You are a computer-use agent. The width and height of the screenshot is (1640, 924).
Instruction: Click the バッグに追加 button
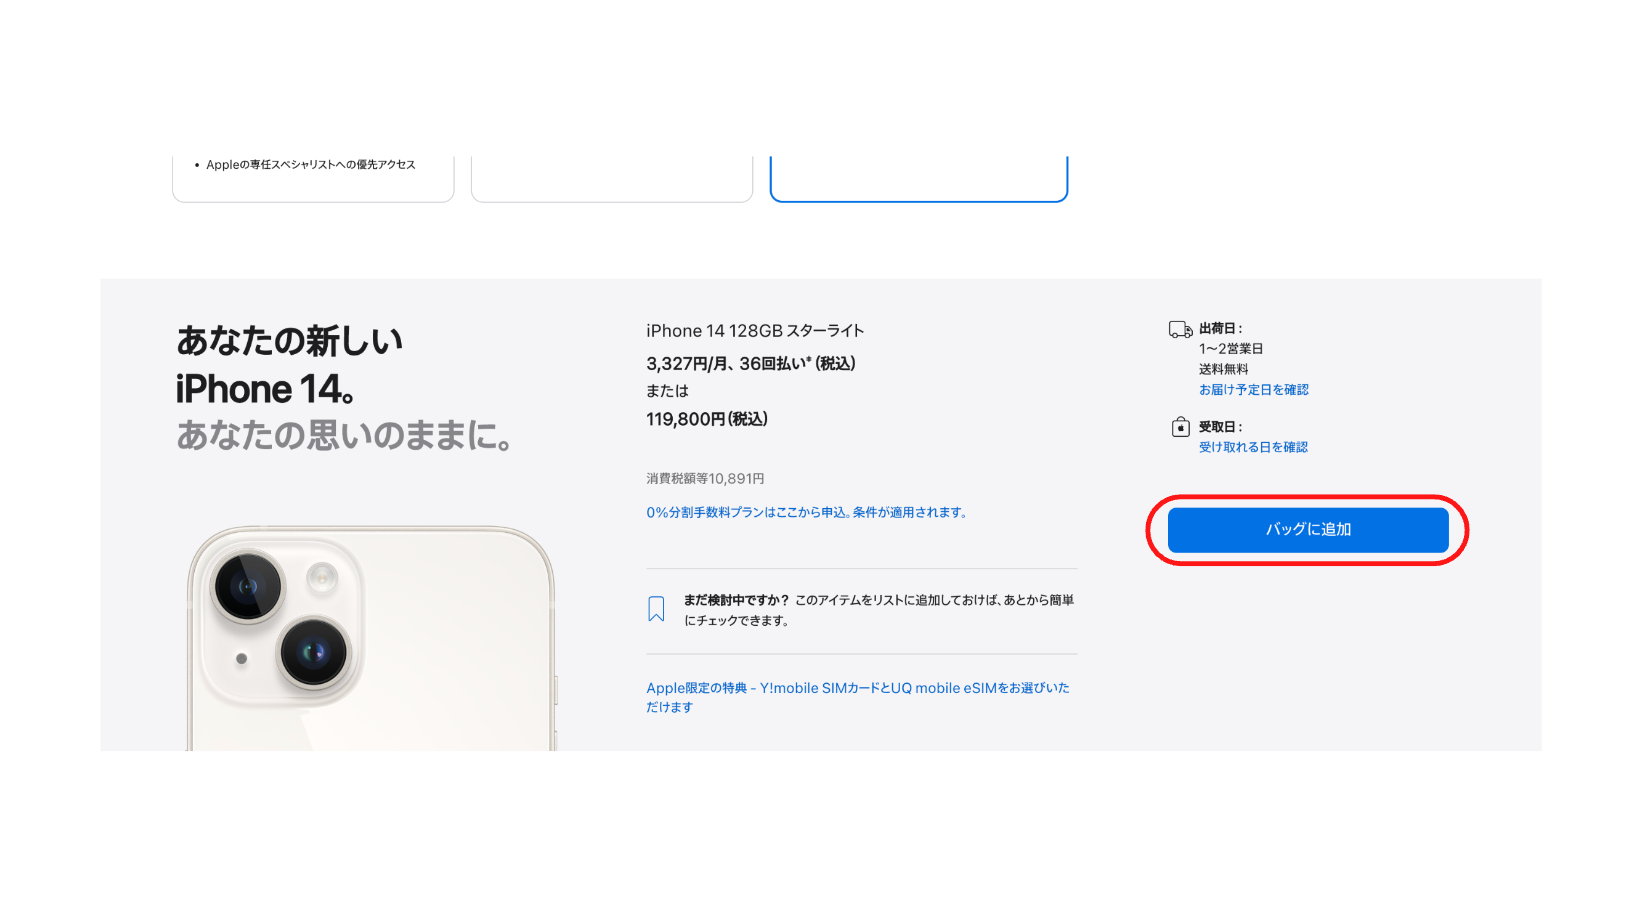coord(1308,529)
